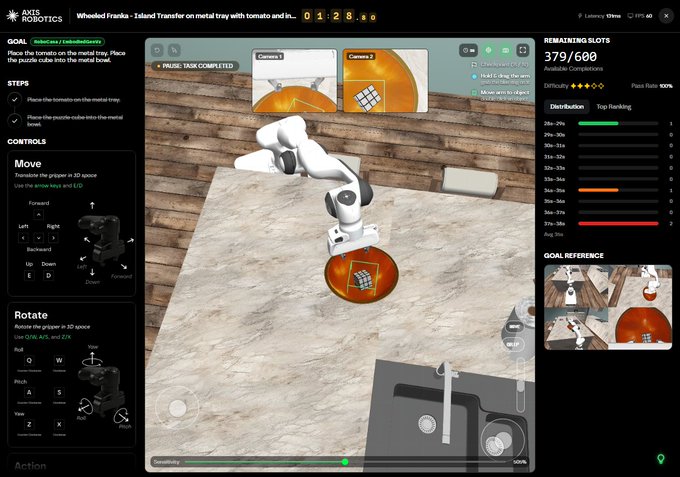Click the S key pitch clockwise
680x477 pixels.
tap(59, 392)
